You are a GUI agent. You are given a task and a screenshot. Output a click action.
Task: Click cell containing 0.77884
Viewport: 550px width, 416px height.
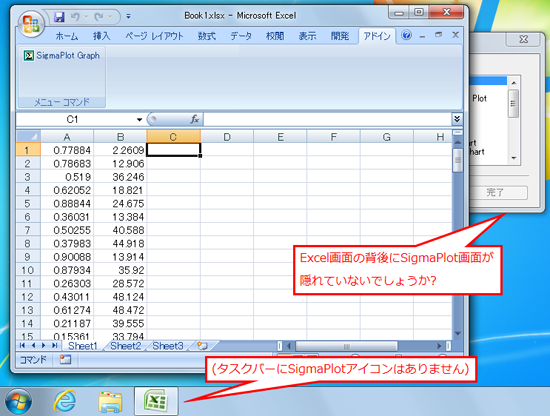67,150
